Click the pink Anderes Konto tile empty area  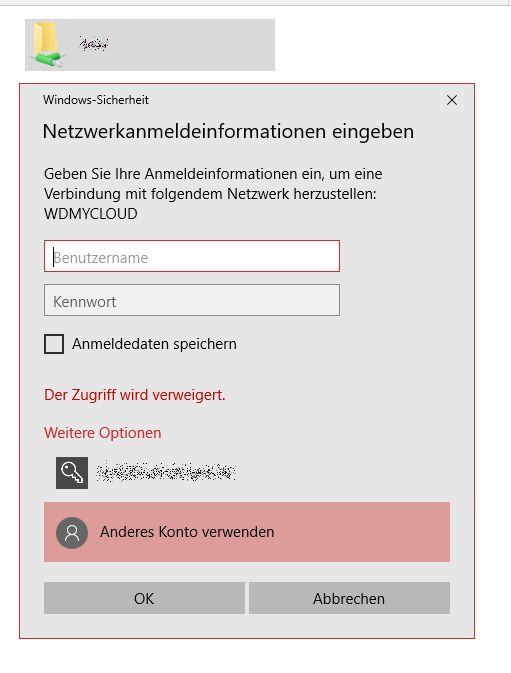pos(363,532)
